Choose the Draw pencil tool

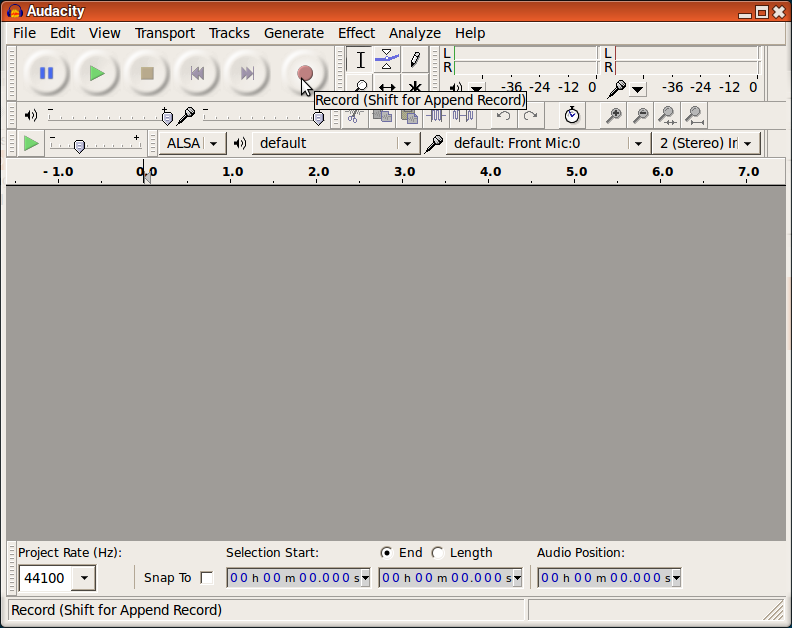pos(414,60)
